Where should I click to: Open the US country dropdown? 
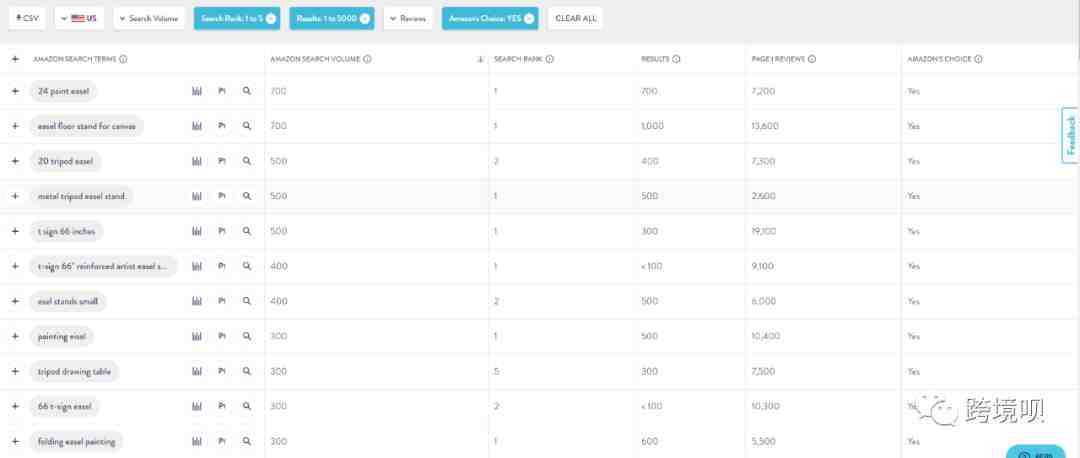(79, 19)
